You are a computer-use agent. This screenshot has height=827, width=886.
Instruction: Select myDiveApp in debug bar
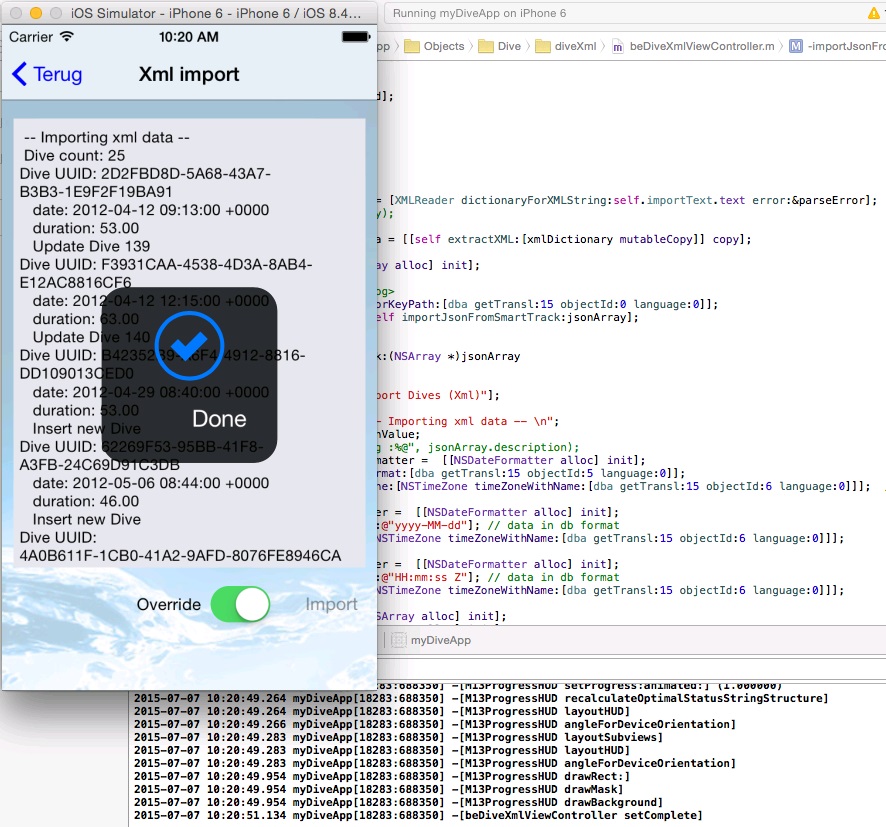pyautogui.click(x=441, y=640)
